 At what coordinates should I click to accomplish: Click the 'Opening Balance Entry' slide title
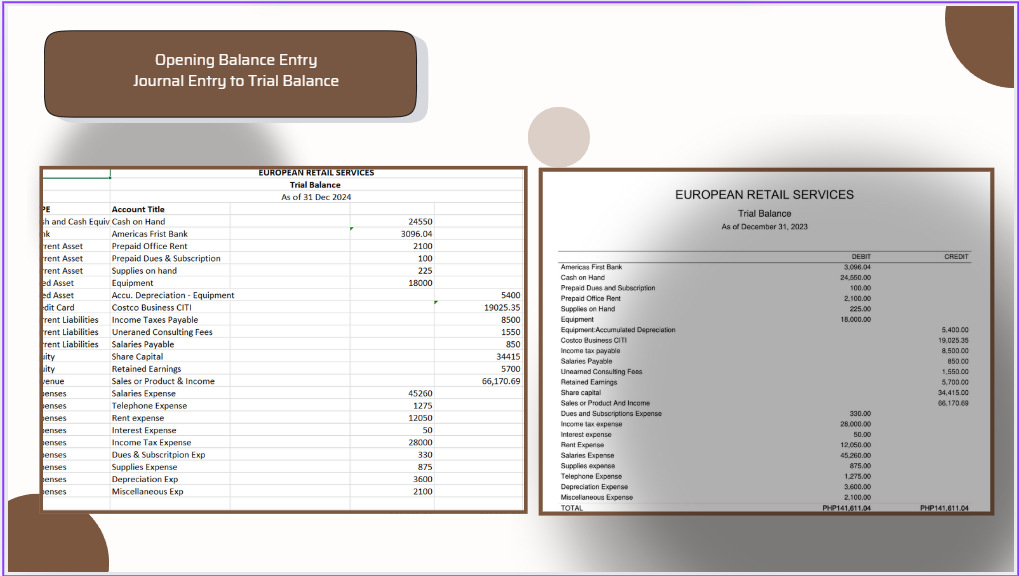pos(236,60)
